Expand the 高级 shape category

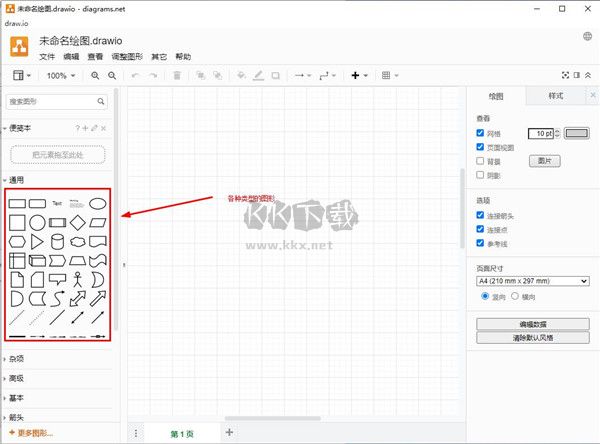16,378
